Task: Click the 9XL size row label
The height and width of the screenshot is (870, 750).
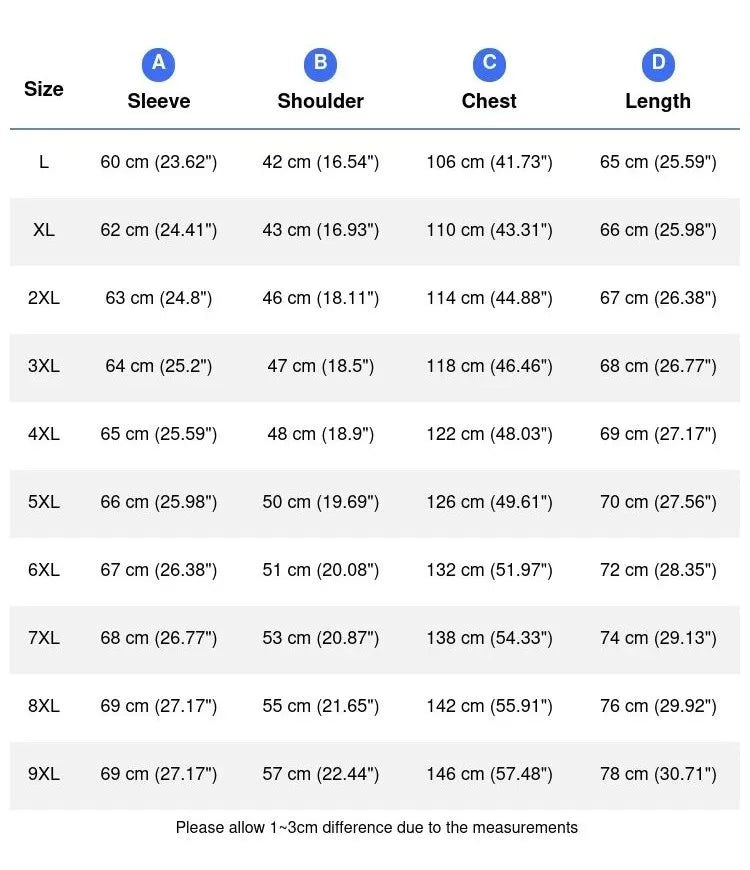Action: click(x=44, y=773)
